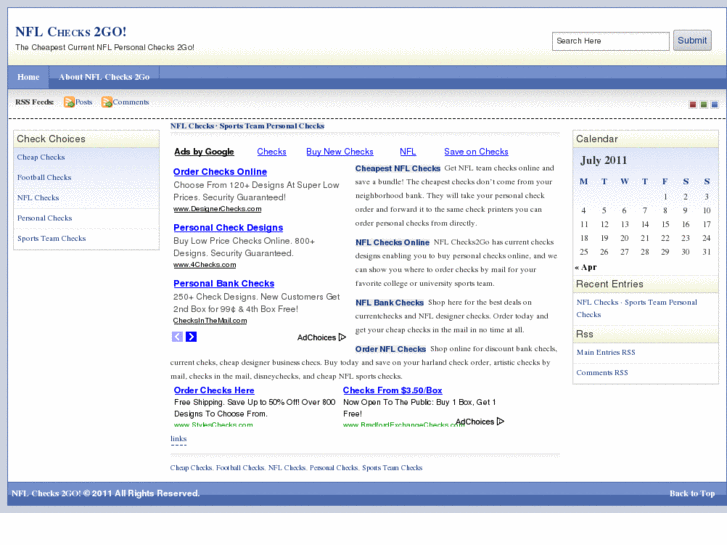Open the Comments RSS feed link
The width and height of the screenshot is (727, 545).
coord(131,102)
